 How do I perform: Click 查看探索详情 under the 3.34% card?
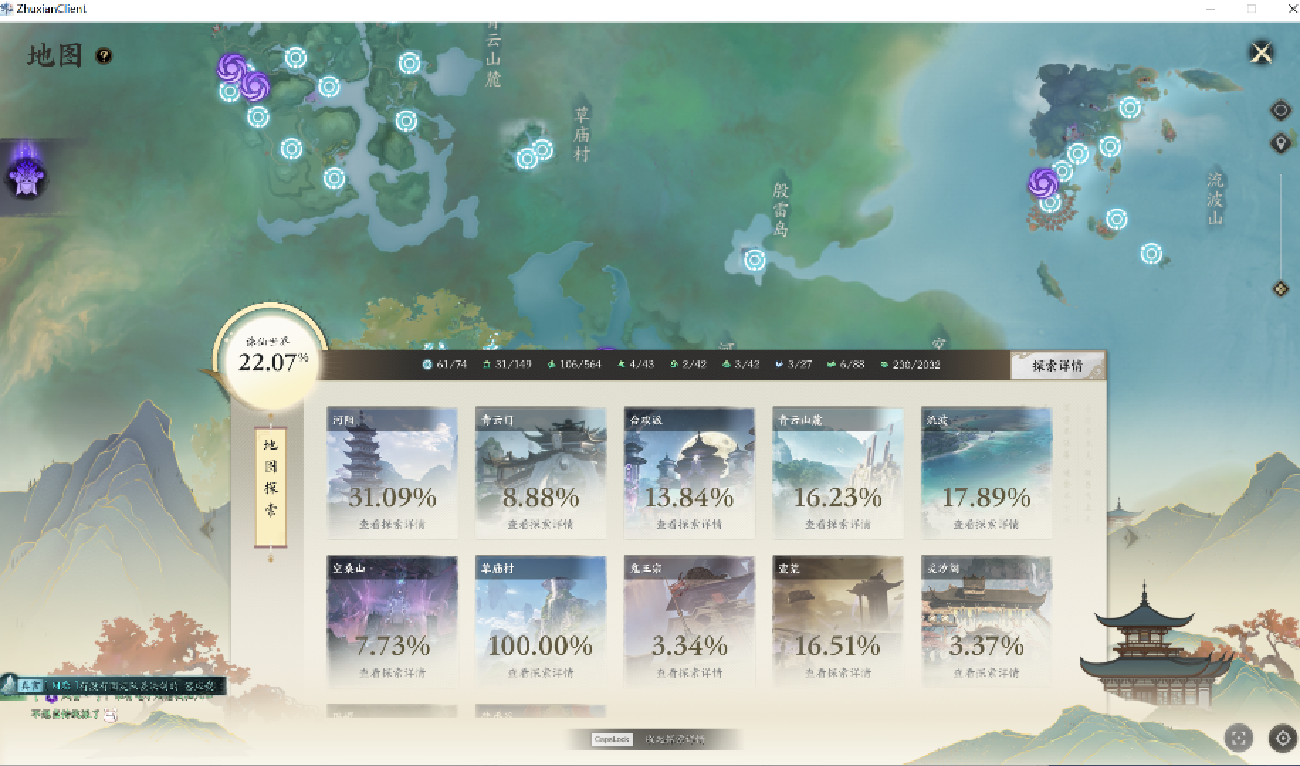tap(689, 673)
